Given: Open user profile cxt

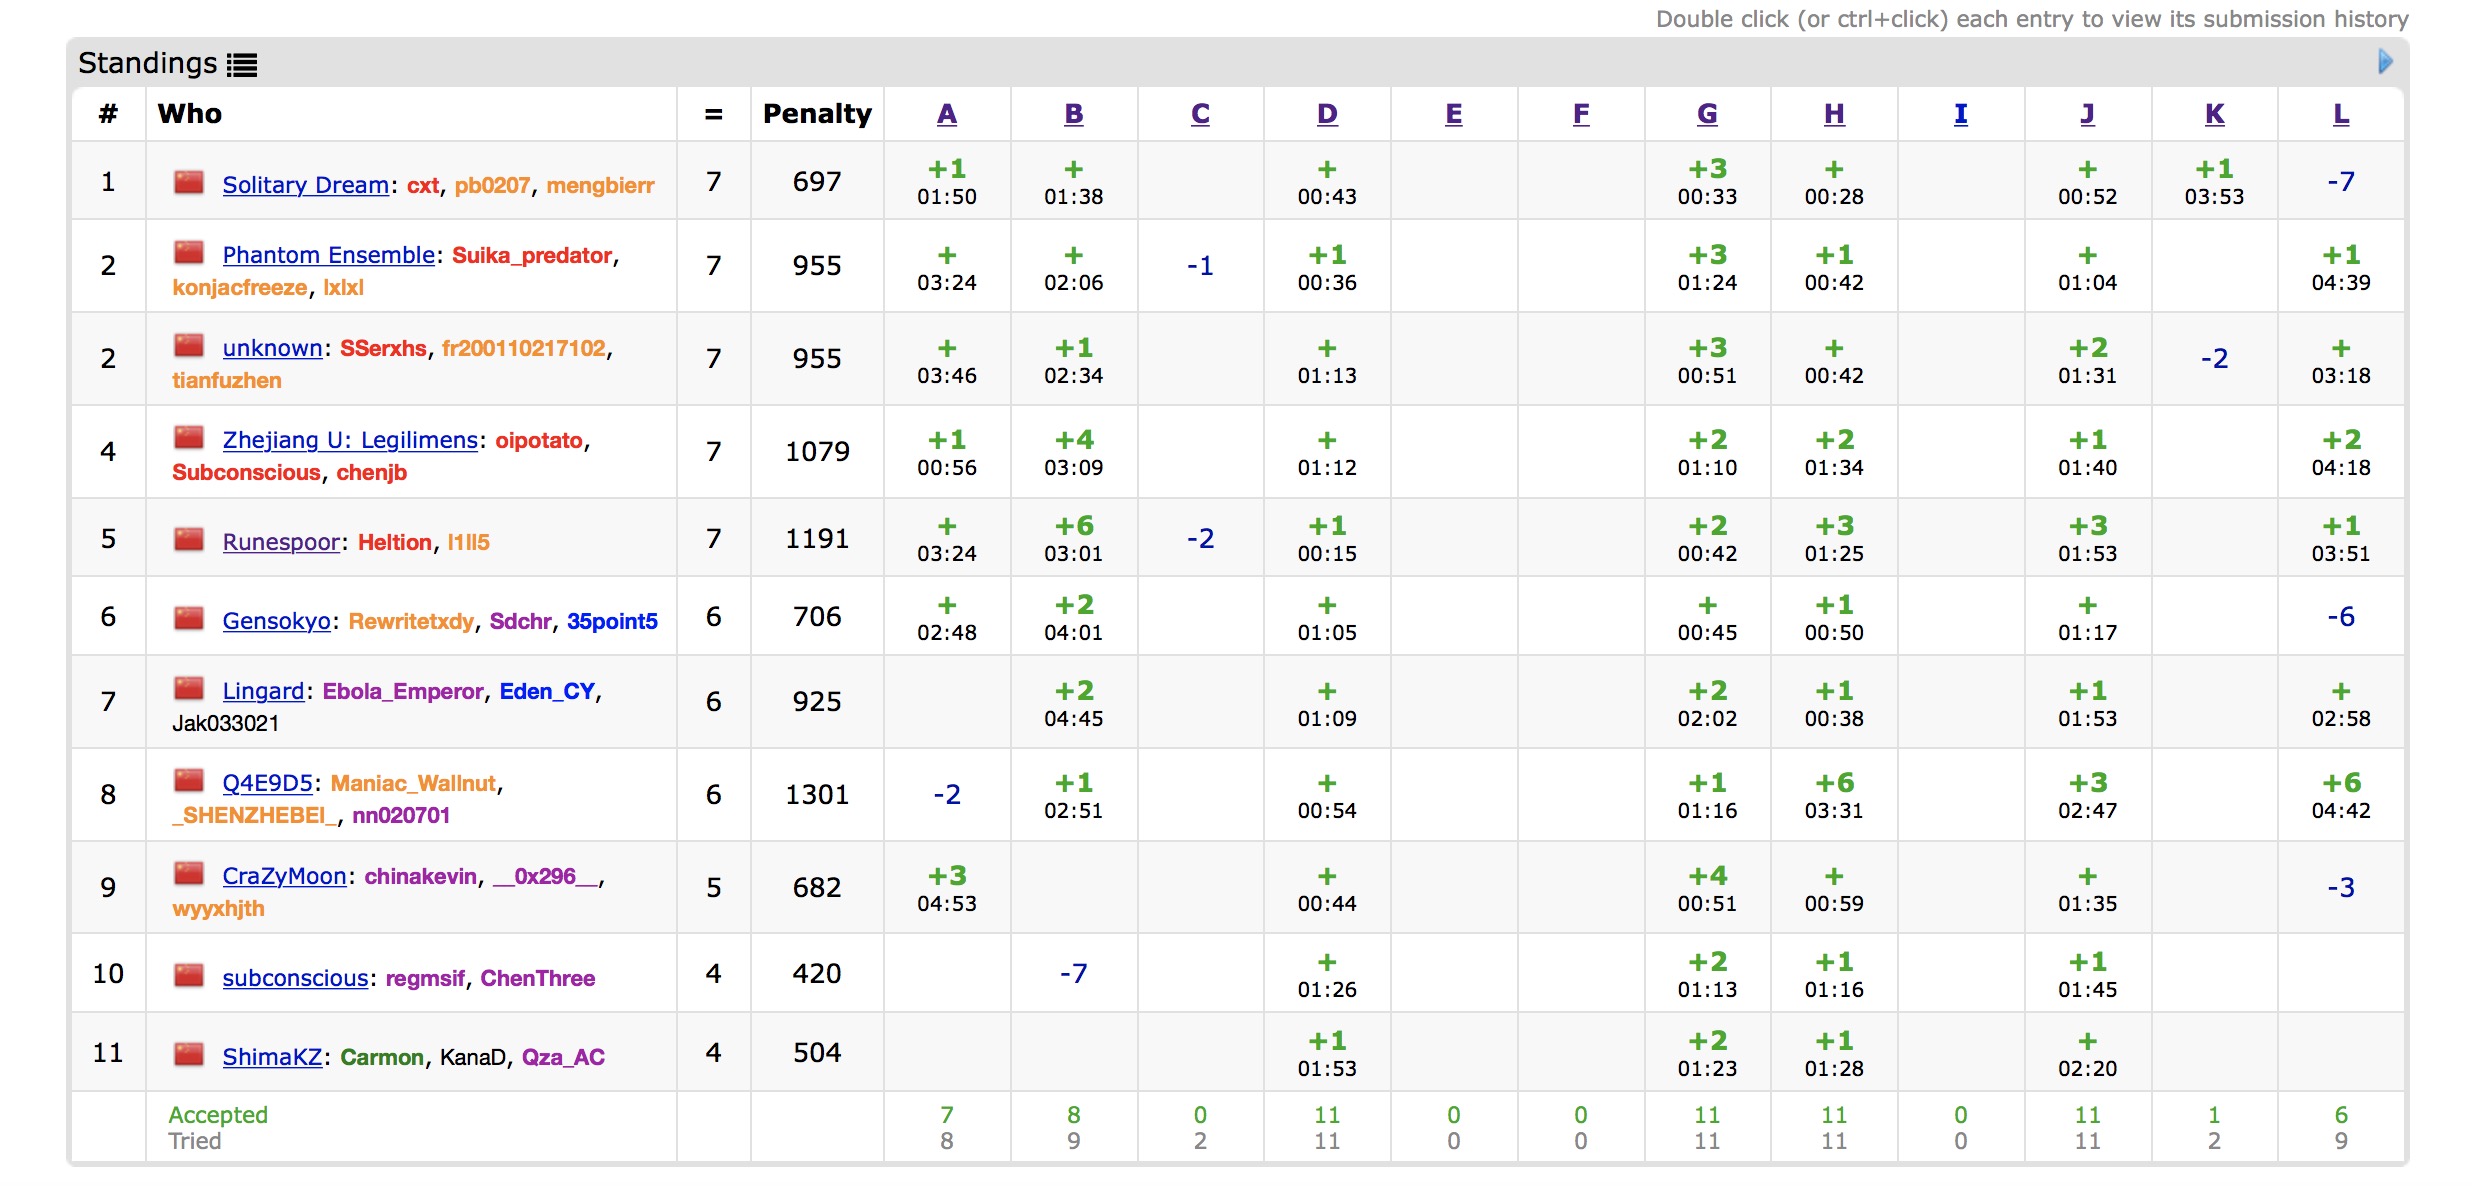Looking at the screenshot, I should coord(422,185).
